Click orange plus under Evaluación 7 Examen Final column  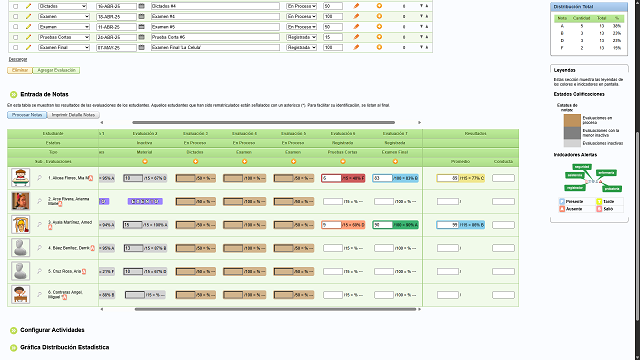point(395,162)
